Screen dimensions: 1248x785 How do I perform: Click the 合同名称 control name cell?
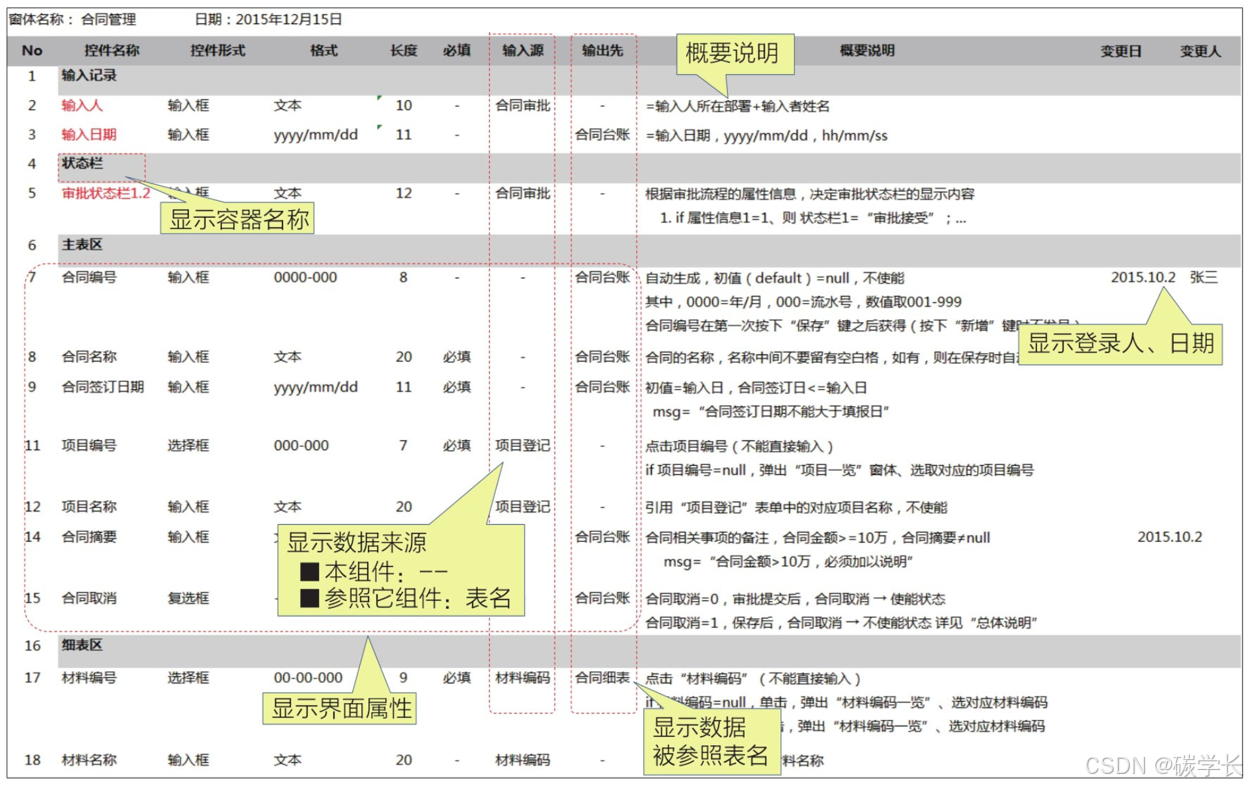coord(89,356)
